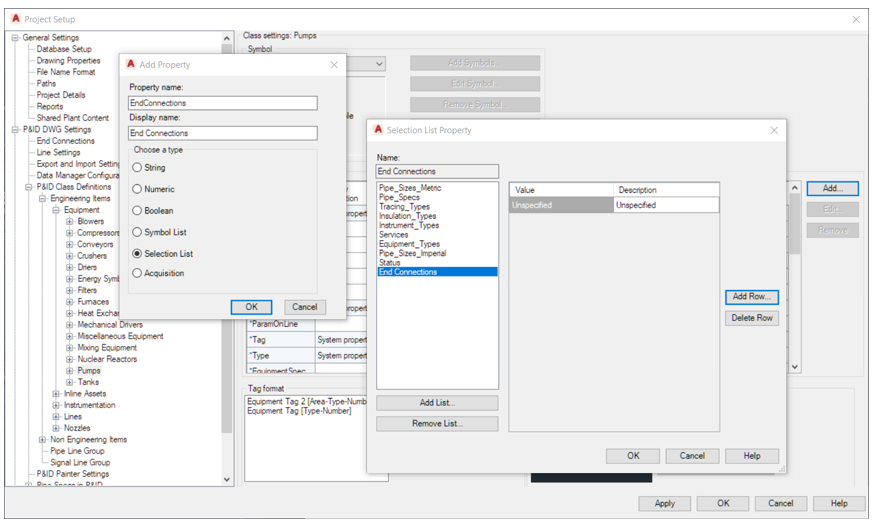Select Line Settings tree item

click(59, 152)
